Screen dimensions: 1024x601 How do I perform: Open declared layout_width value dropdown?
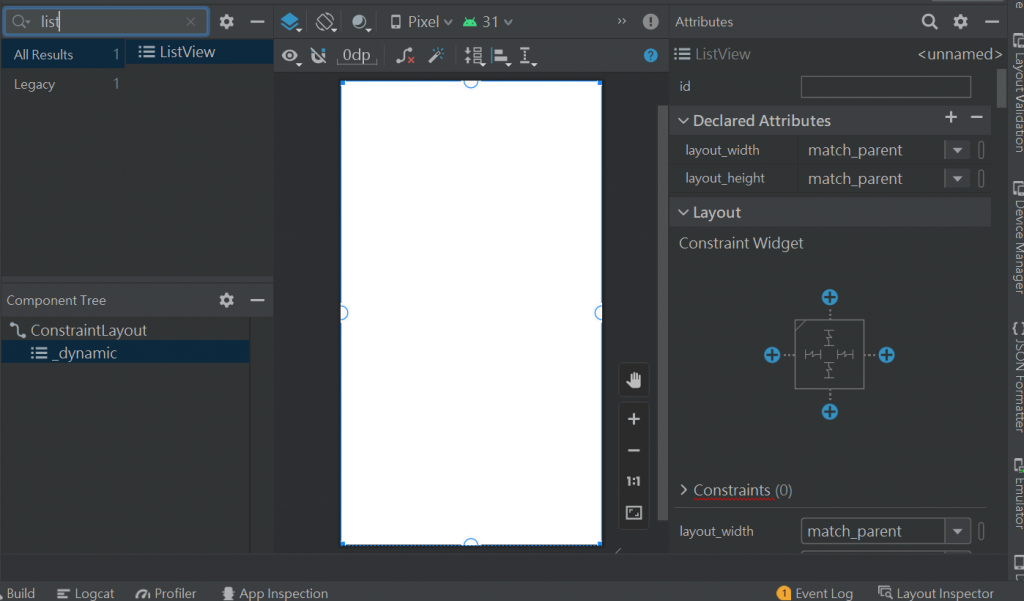(x=957, y=150)
